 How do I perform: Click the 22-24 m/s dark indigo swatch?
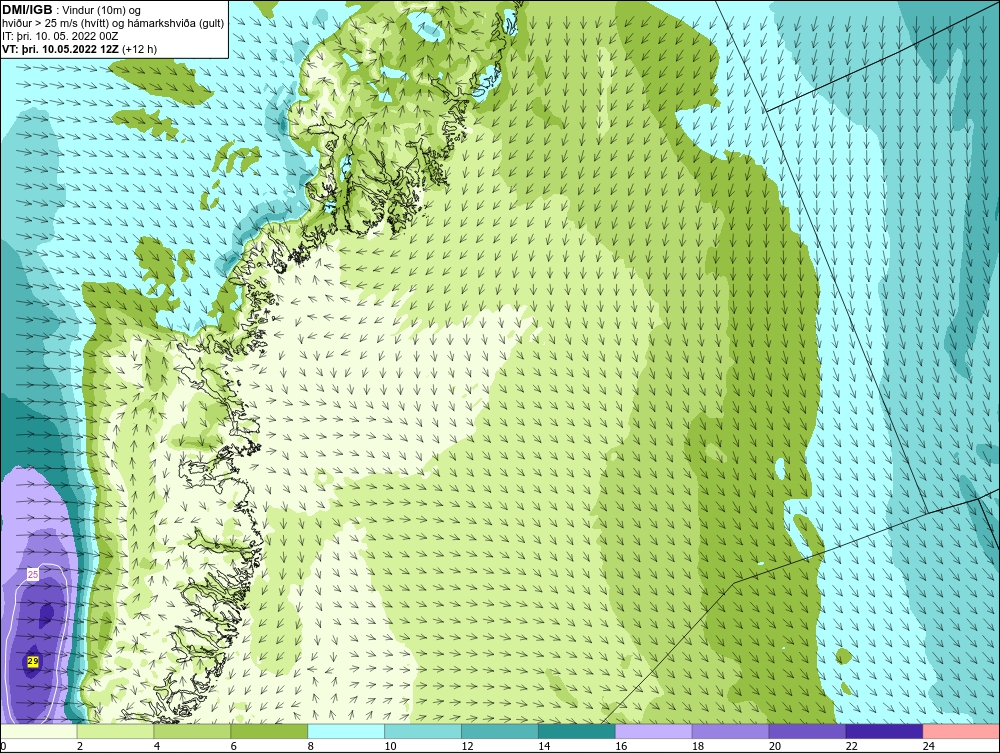tap(884, 731)
